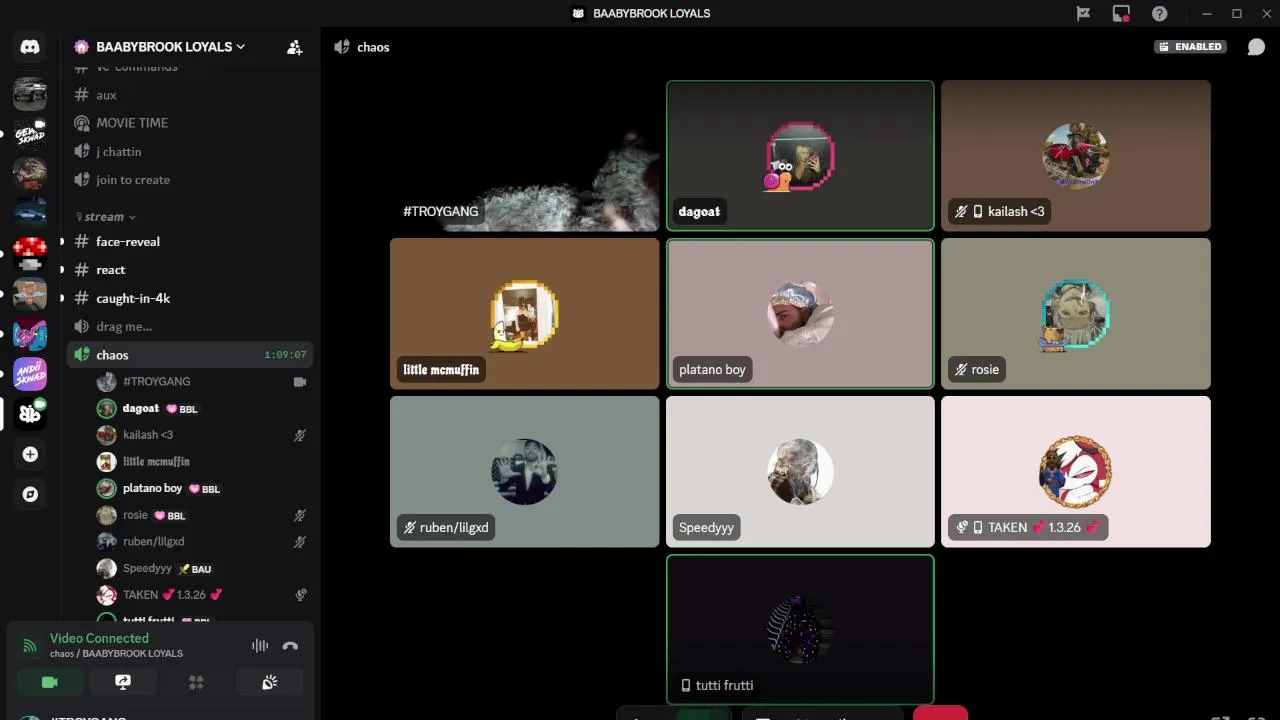Open the Help question mark icon

click(x=1159, y=13)
